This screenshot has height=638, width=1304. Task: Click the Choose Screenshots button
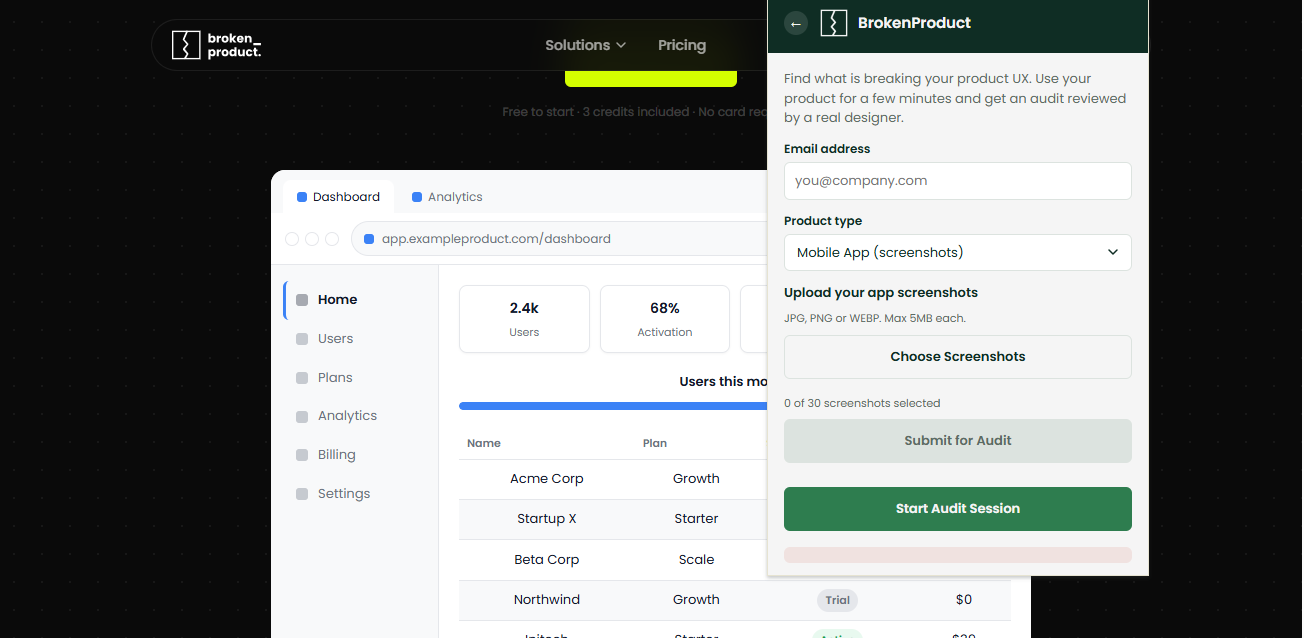tap(958, 357)
